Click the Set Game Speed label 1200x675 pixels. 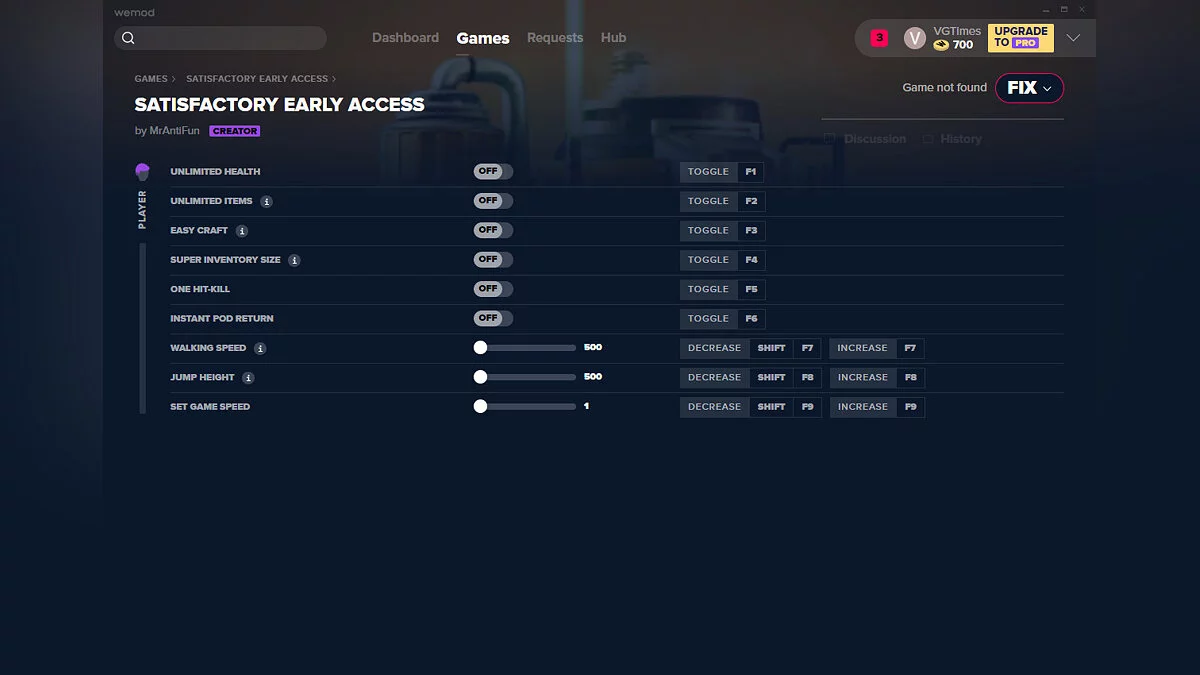point(210,407)
